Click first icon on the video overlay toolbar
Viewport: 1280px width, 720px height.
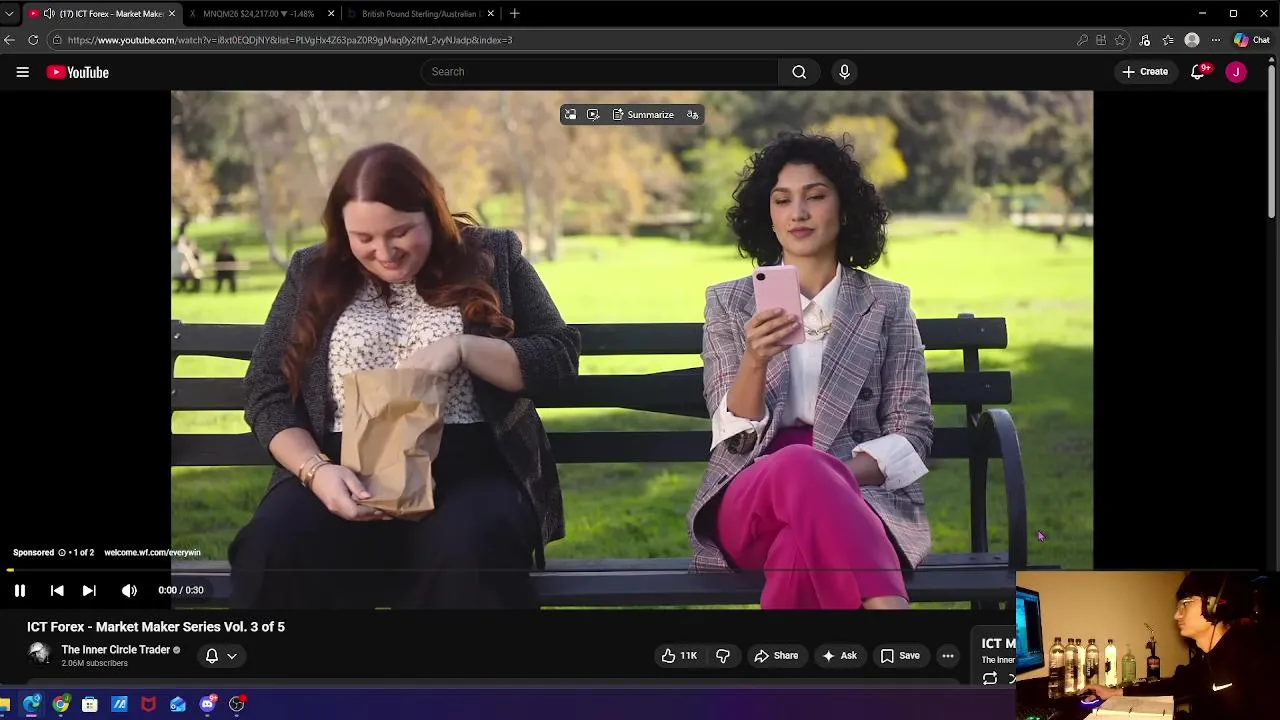(x=570, y=115)
